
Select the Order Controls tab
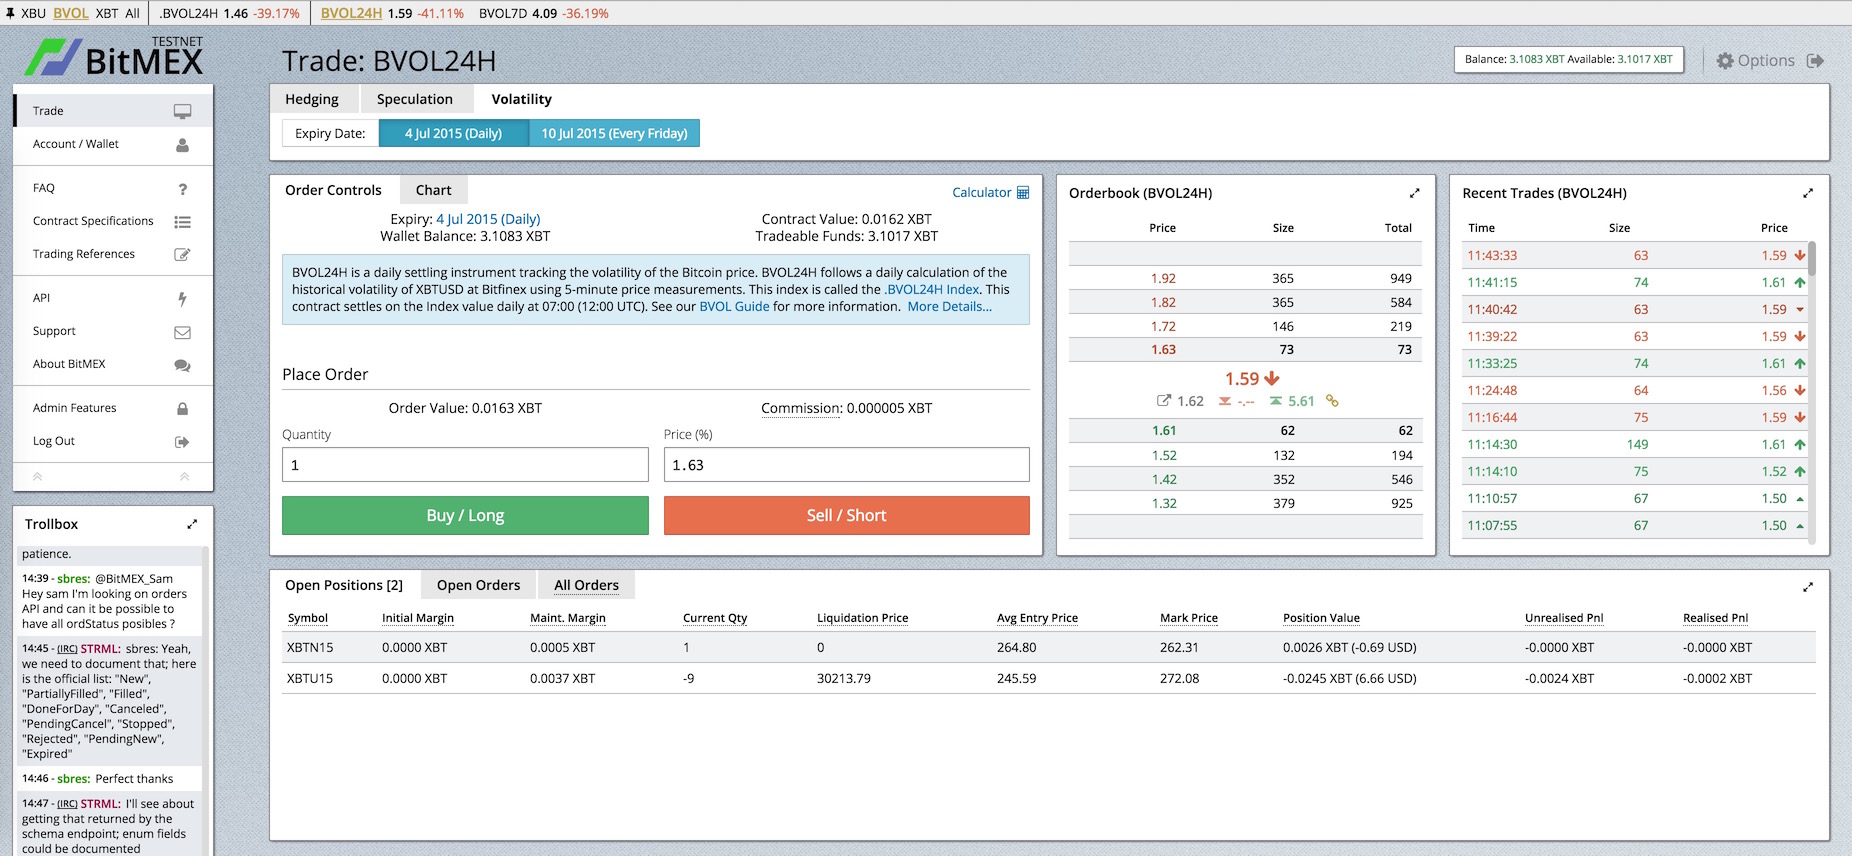[x=333, y=190]
